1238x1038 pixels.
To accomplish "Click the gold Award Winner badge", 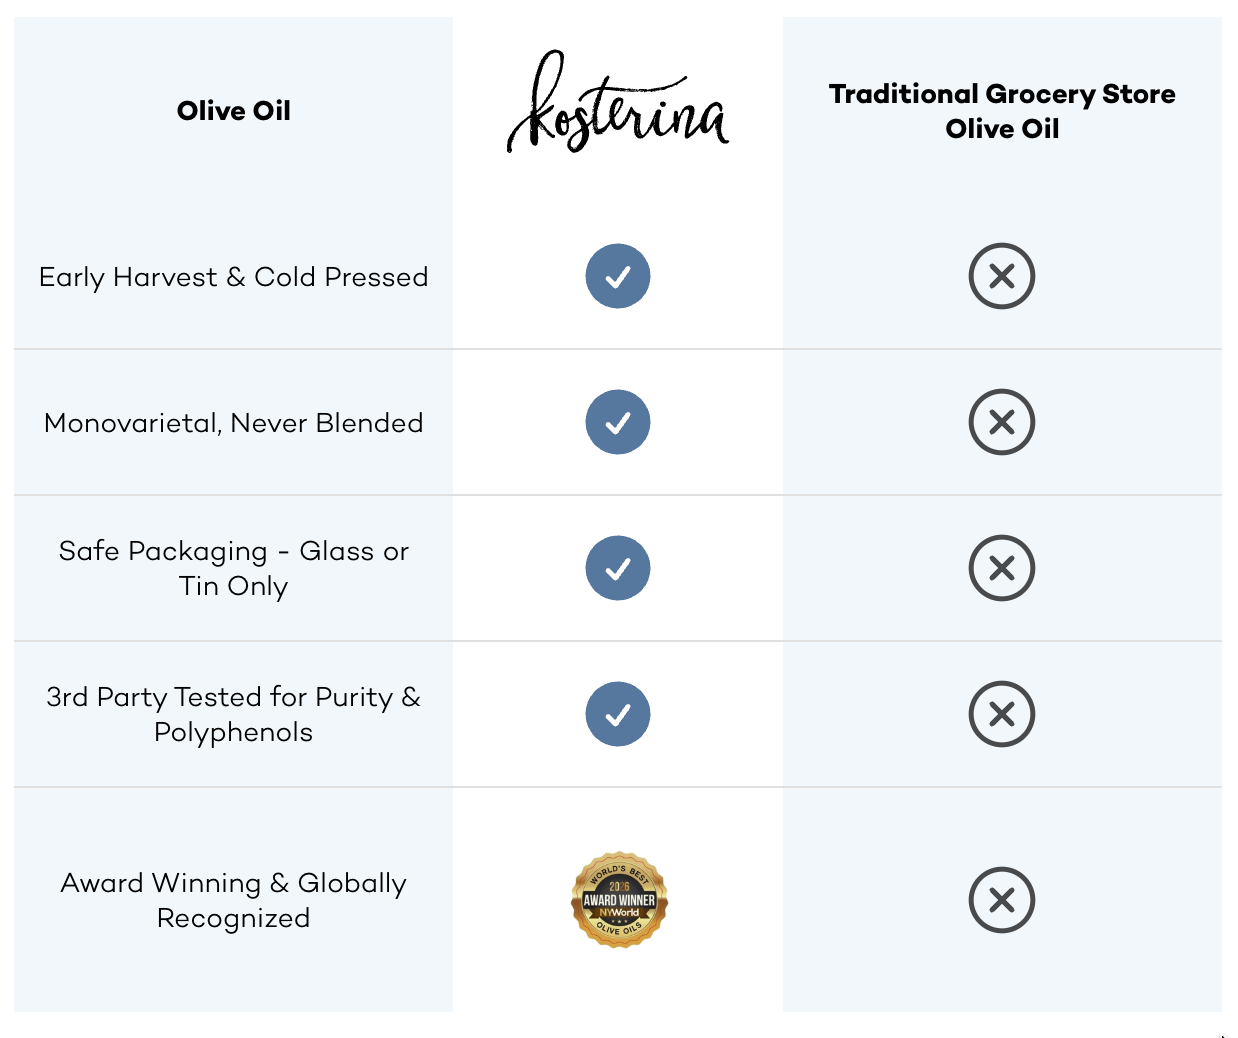I will 619,900.
